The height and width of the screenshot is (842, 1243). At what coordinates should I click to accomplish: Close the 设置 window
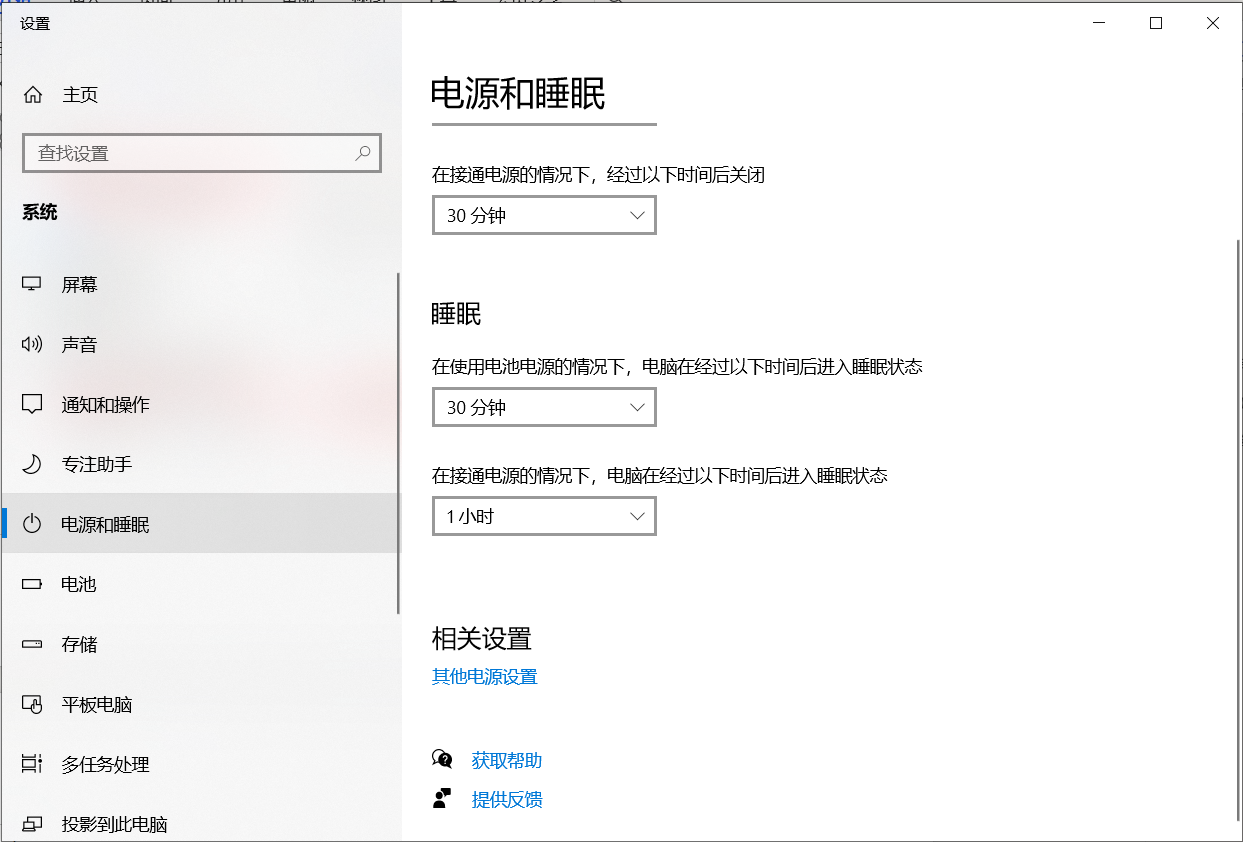(1213, 23)
